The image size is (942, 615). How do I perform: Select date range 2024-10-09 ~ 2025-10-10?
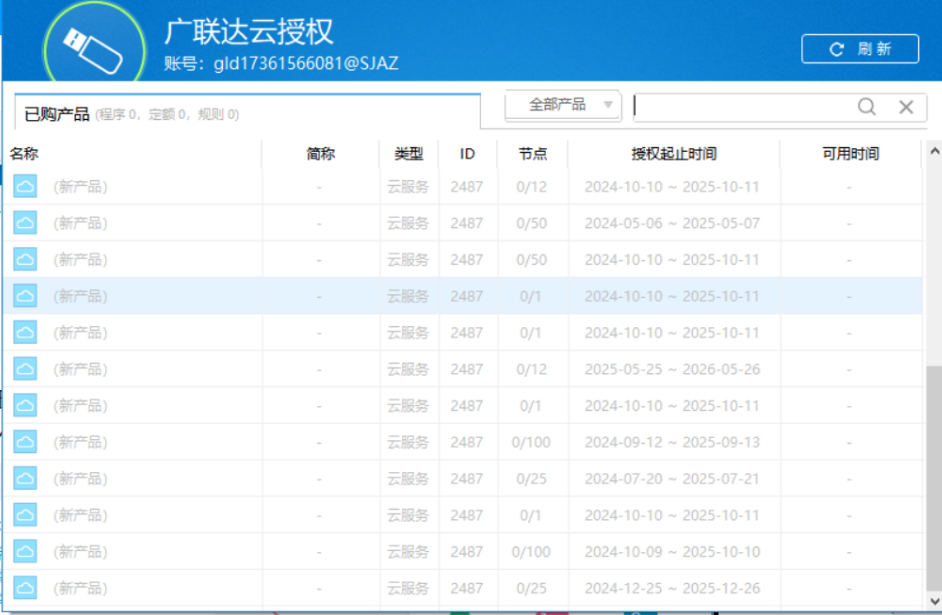(672, 552)
